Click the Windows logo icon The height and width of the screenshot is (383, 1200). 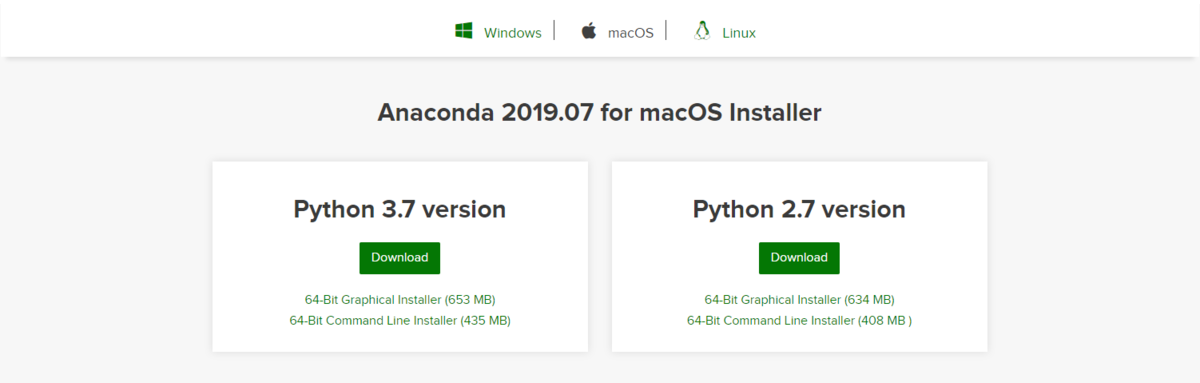[x=463, y=31]
